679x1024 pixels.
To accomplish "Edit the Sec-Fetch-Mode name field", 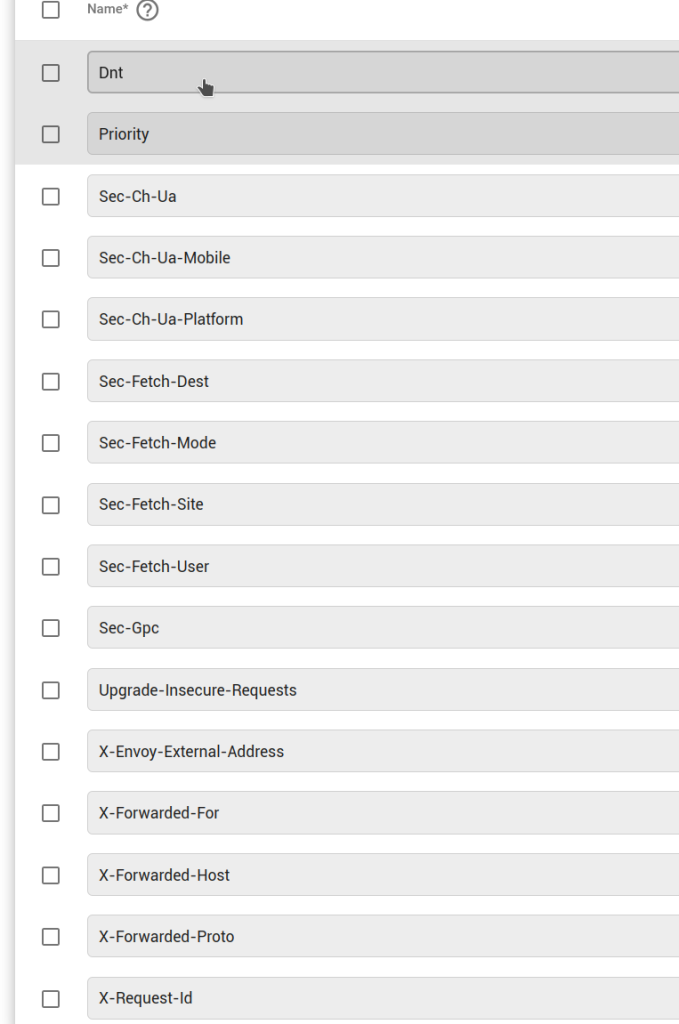I will [x=380, y=443].
